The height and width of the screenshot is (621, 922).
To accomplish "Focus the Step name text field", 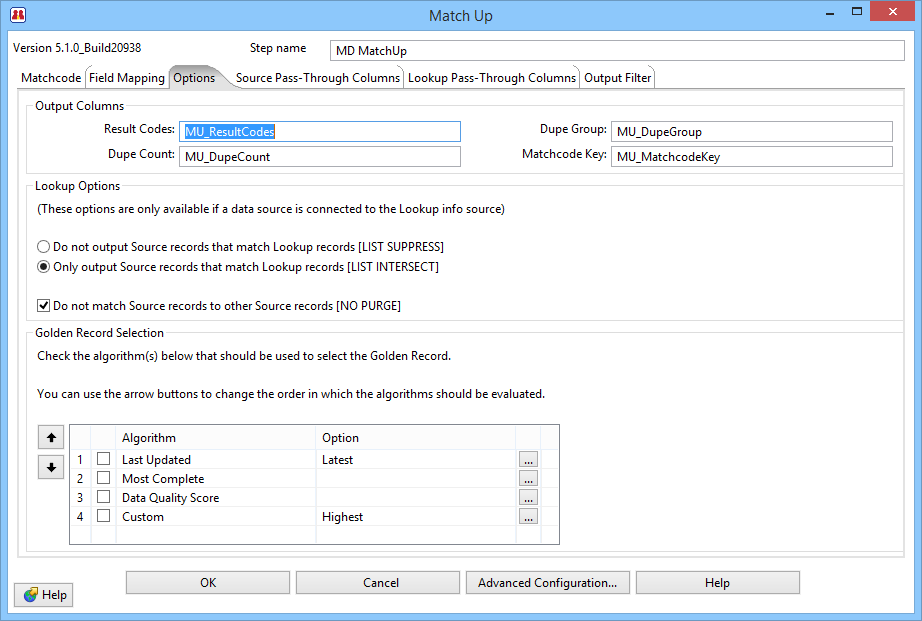I will (x=616, y=51).
